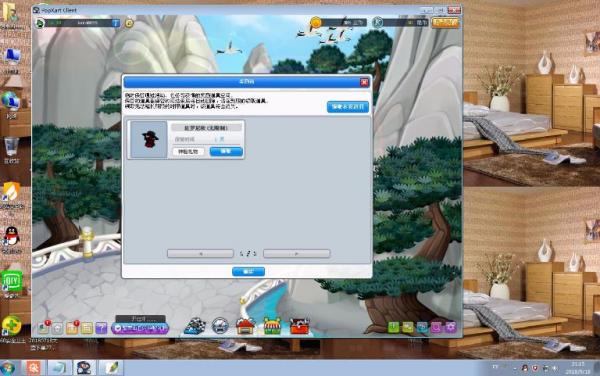This screenshot has width=600, height=376.
Task: Click the blue confirm button at the dialog bottom
Action: click(248, 271)
